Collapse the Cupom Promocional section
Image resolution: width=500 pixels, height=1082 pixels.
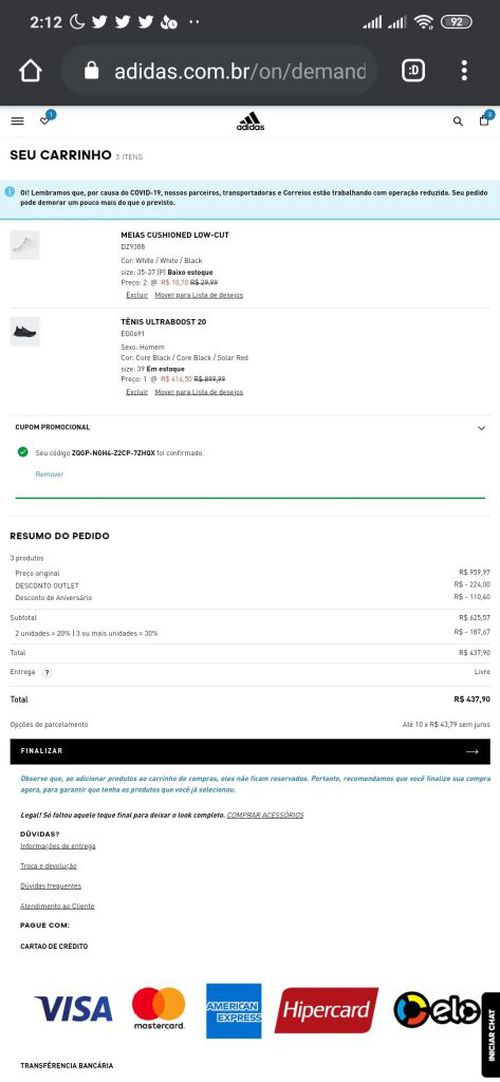click(481, 428)
